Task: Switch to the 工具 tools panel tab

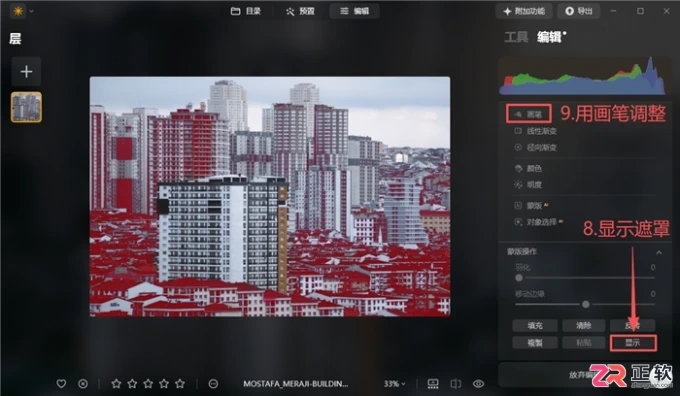Action: point(516,37)
